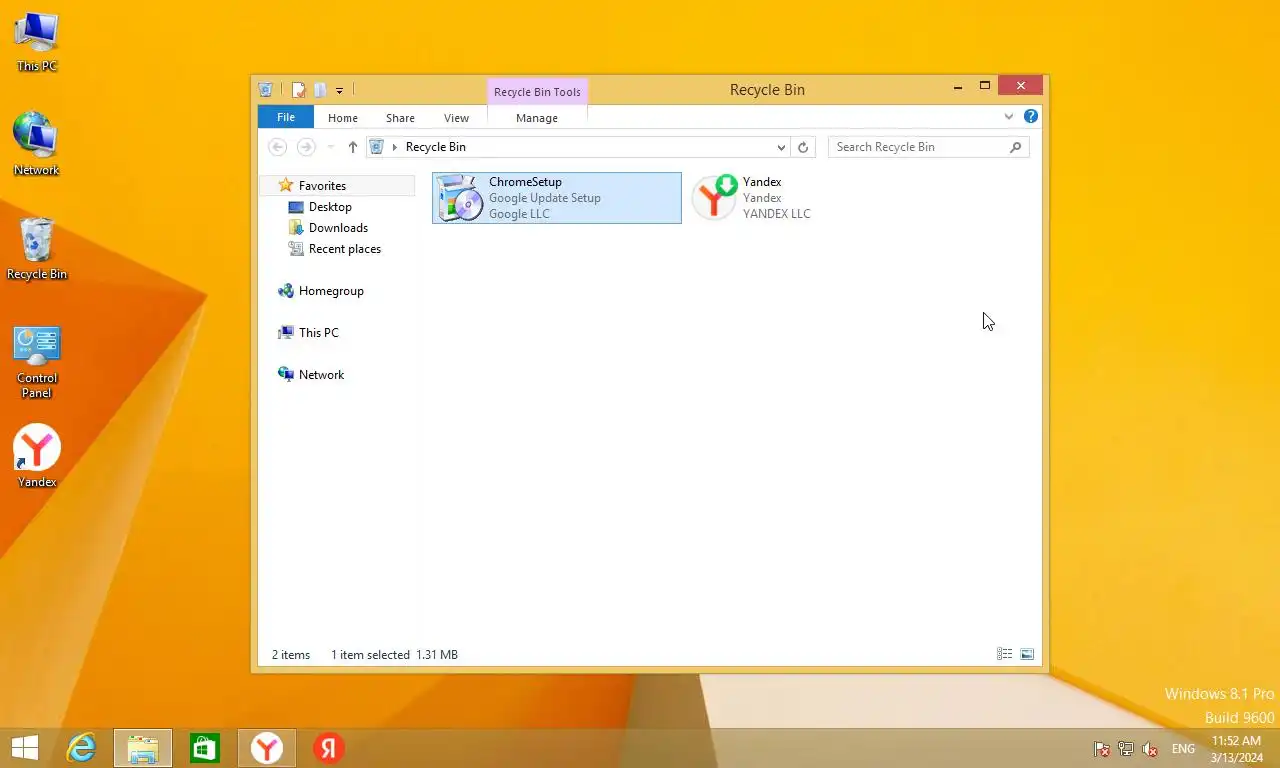Click the Back navigation arrow
This screenshot has width=1280, height=768.
coord(278,147)
